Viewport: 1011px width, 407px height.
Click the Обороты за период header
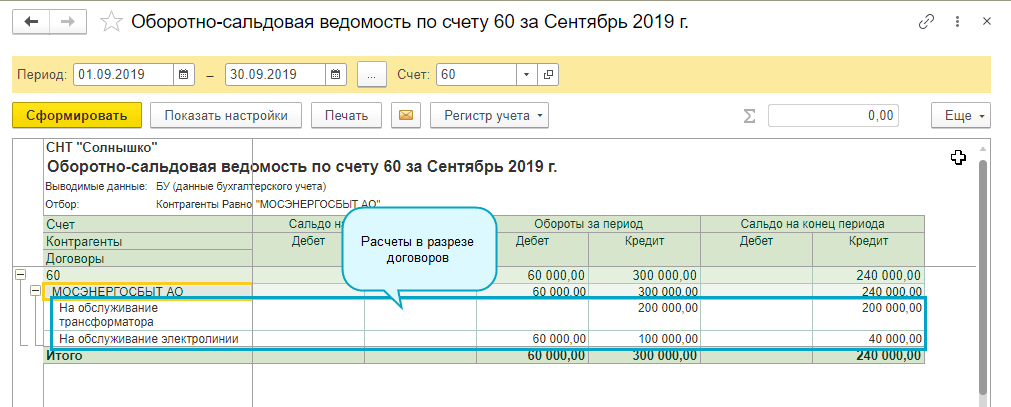coord(588,224)
